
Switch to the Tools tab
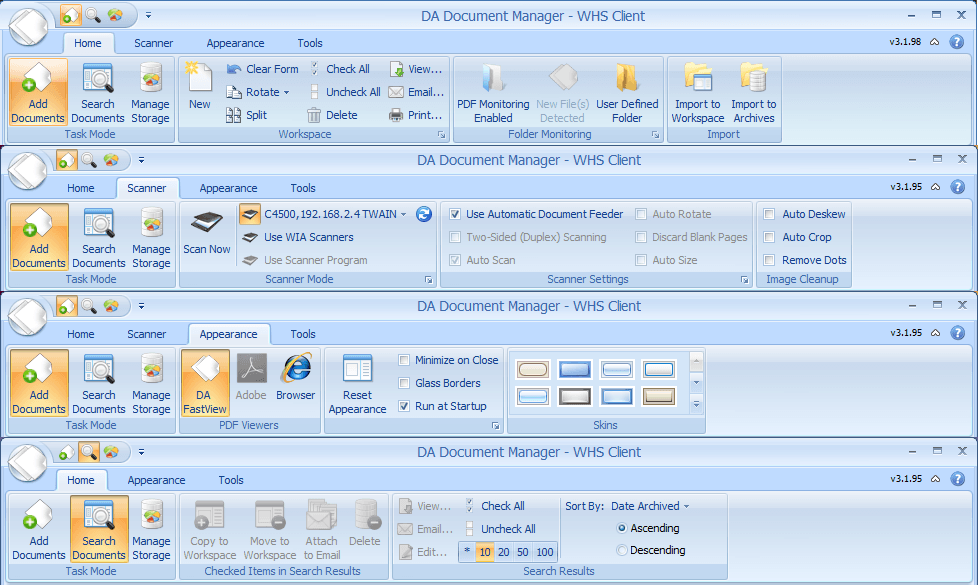tap(310, 43)
